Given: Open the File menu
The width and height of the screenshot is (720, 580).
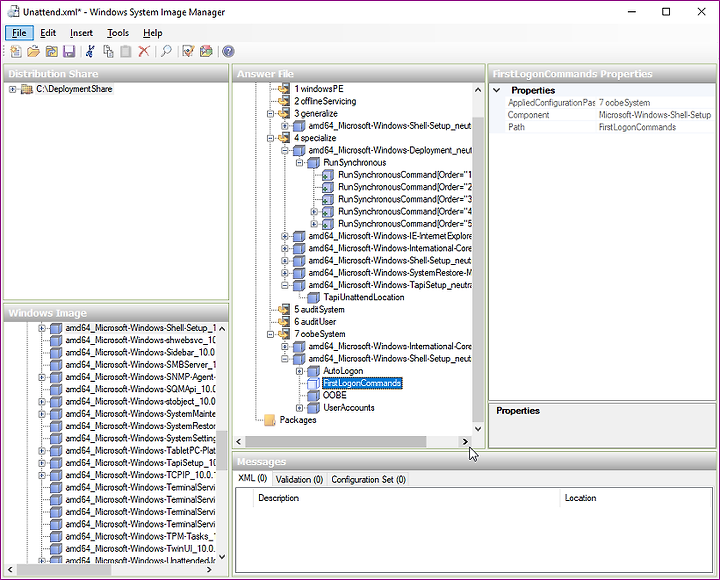Looking at the screenshot, I should coord(19,33).
